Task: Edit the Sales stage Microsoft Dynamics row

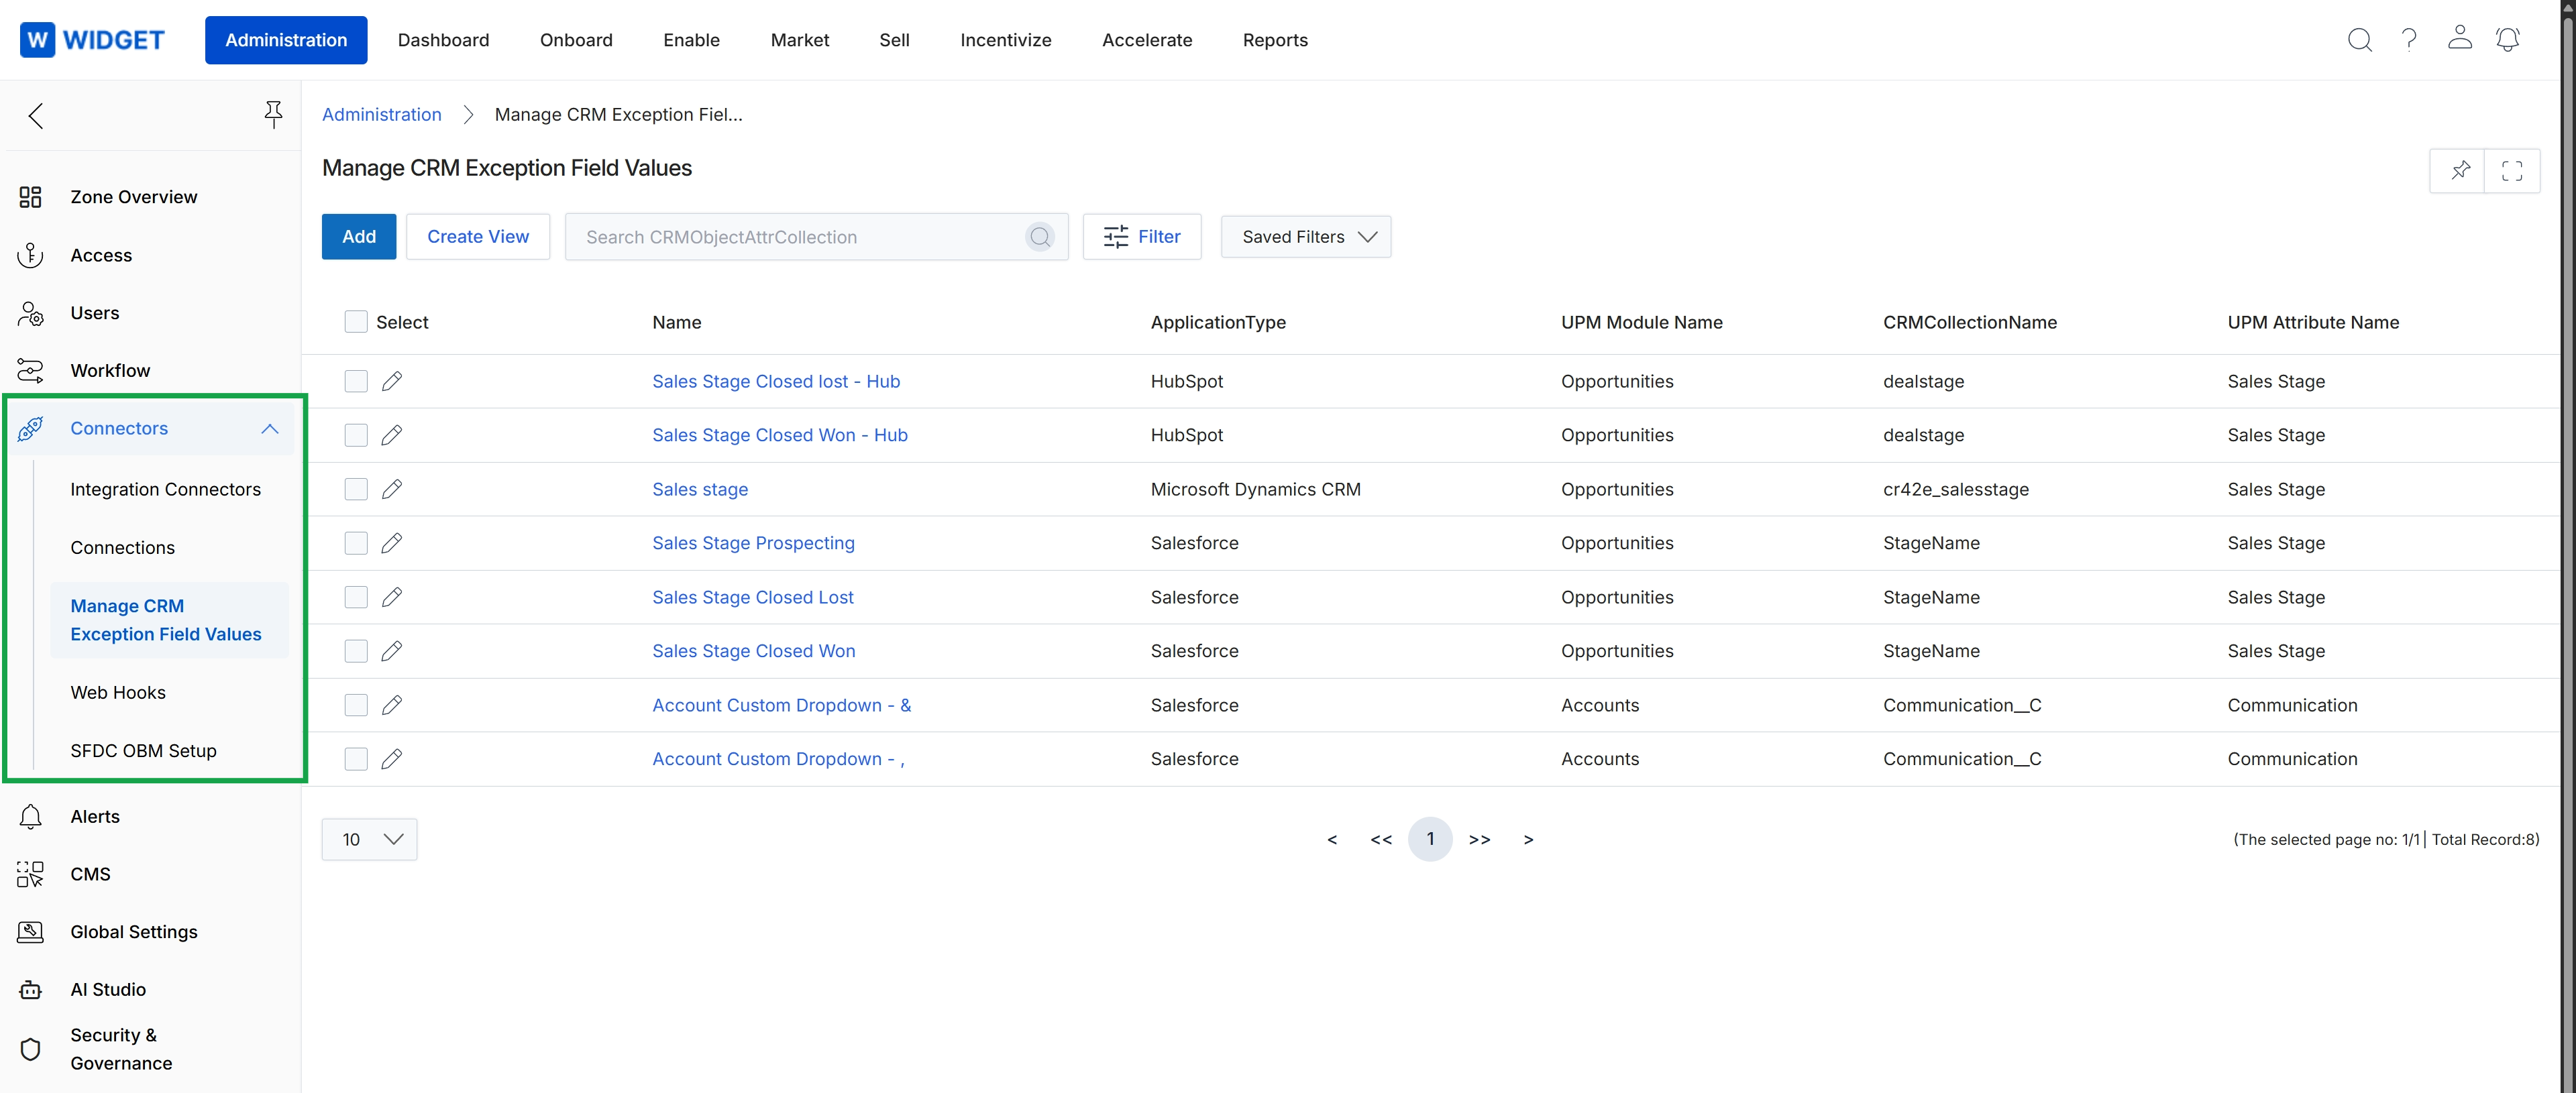Action: click(392, 489)
